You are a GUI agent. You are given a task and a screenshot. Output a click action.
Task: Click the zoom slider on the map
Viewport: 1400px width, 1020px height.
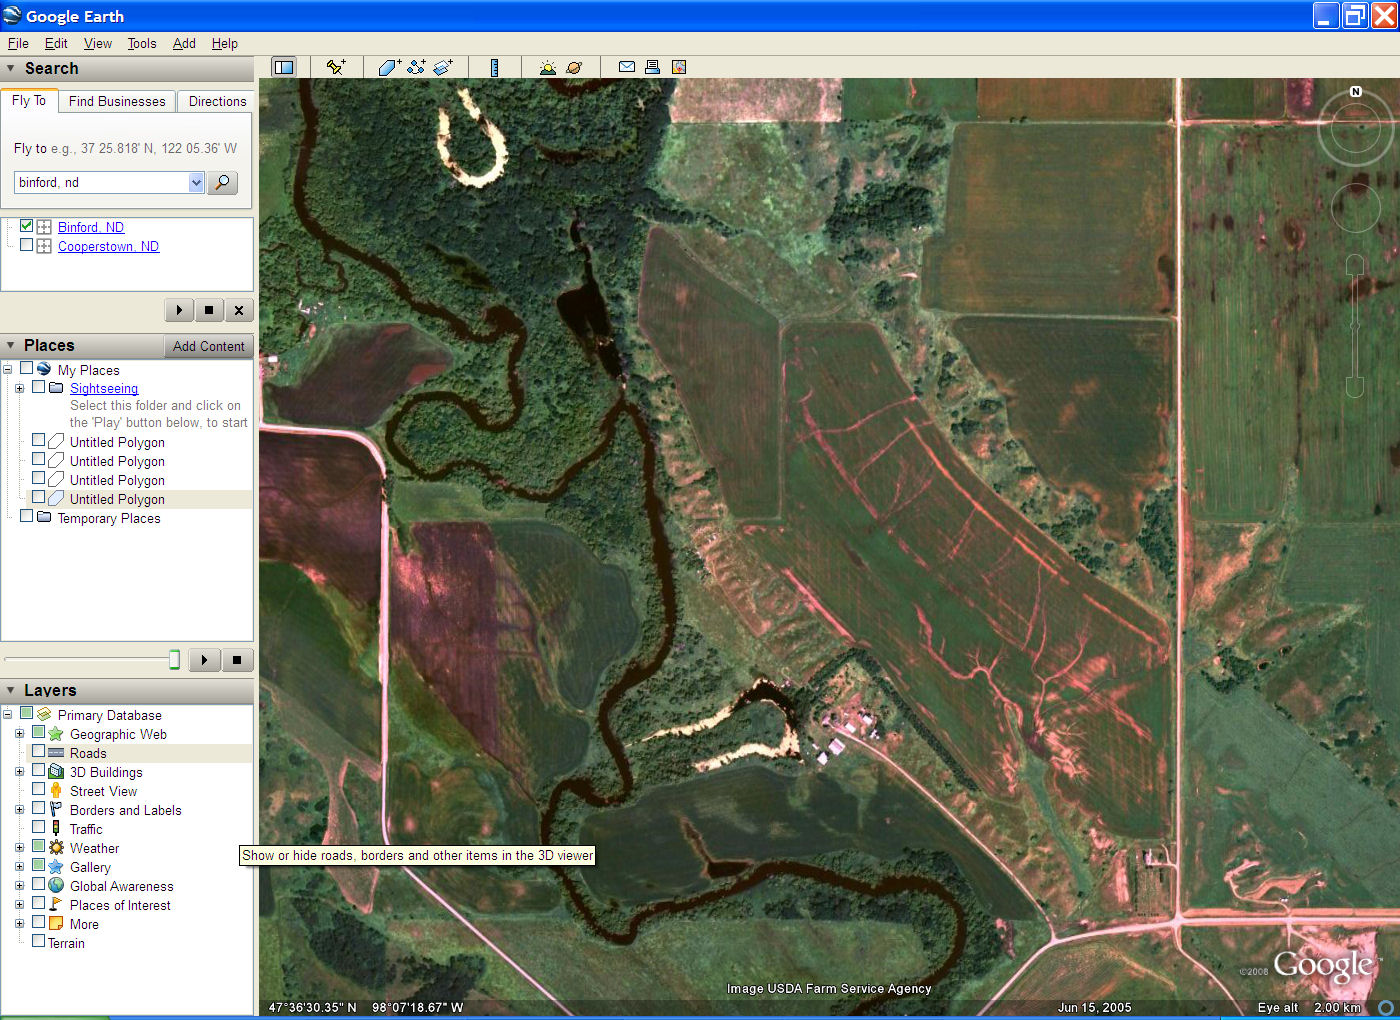point(1355,325)
